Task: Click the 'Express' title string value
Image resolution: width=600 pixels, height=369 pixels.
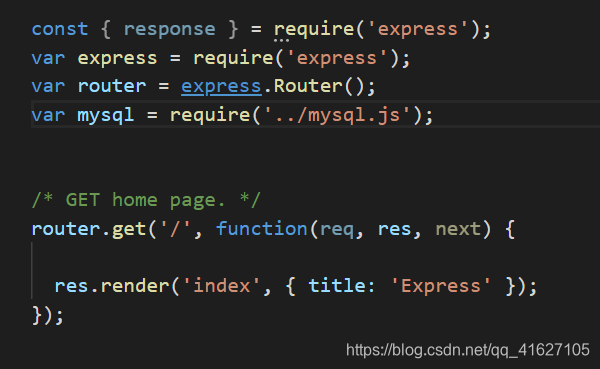Action: (441, 286)
